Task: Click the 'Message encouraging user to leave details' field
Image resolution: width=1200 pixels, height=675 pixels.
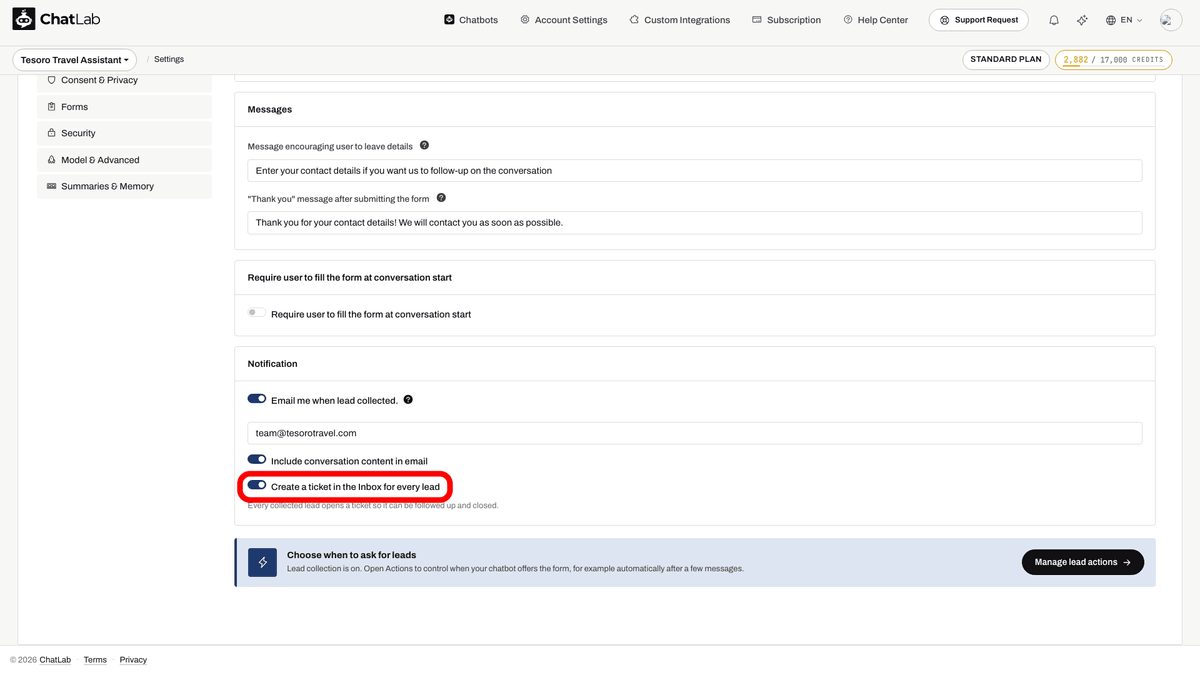Action: (x=695, y=171)
